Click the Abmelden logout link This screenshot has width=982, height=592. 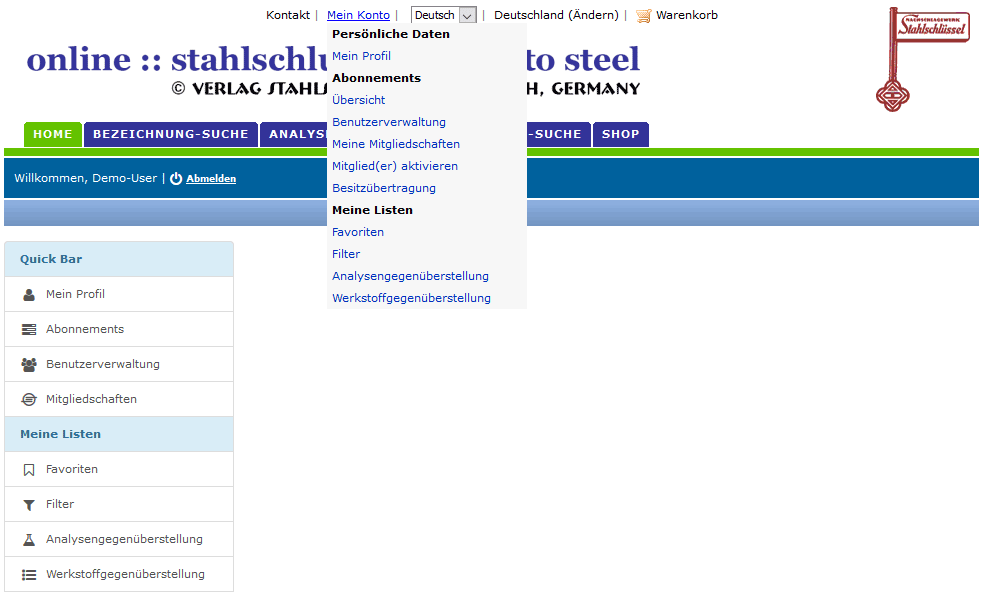(x=211, y=179)
